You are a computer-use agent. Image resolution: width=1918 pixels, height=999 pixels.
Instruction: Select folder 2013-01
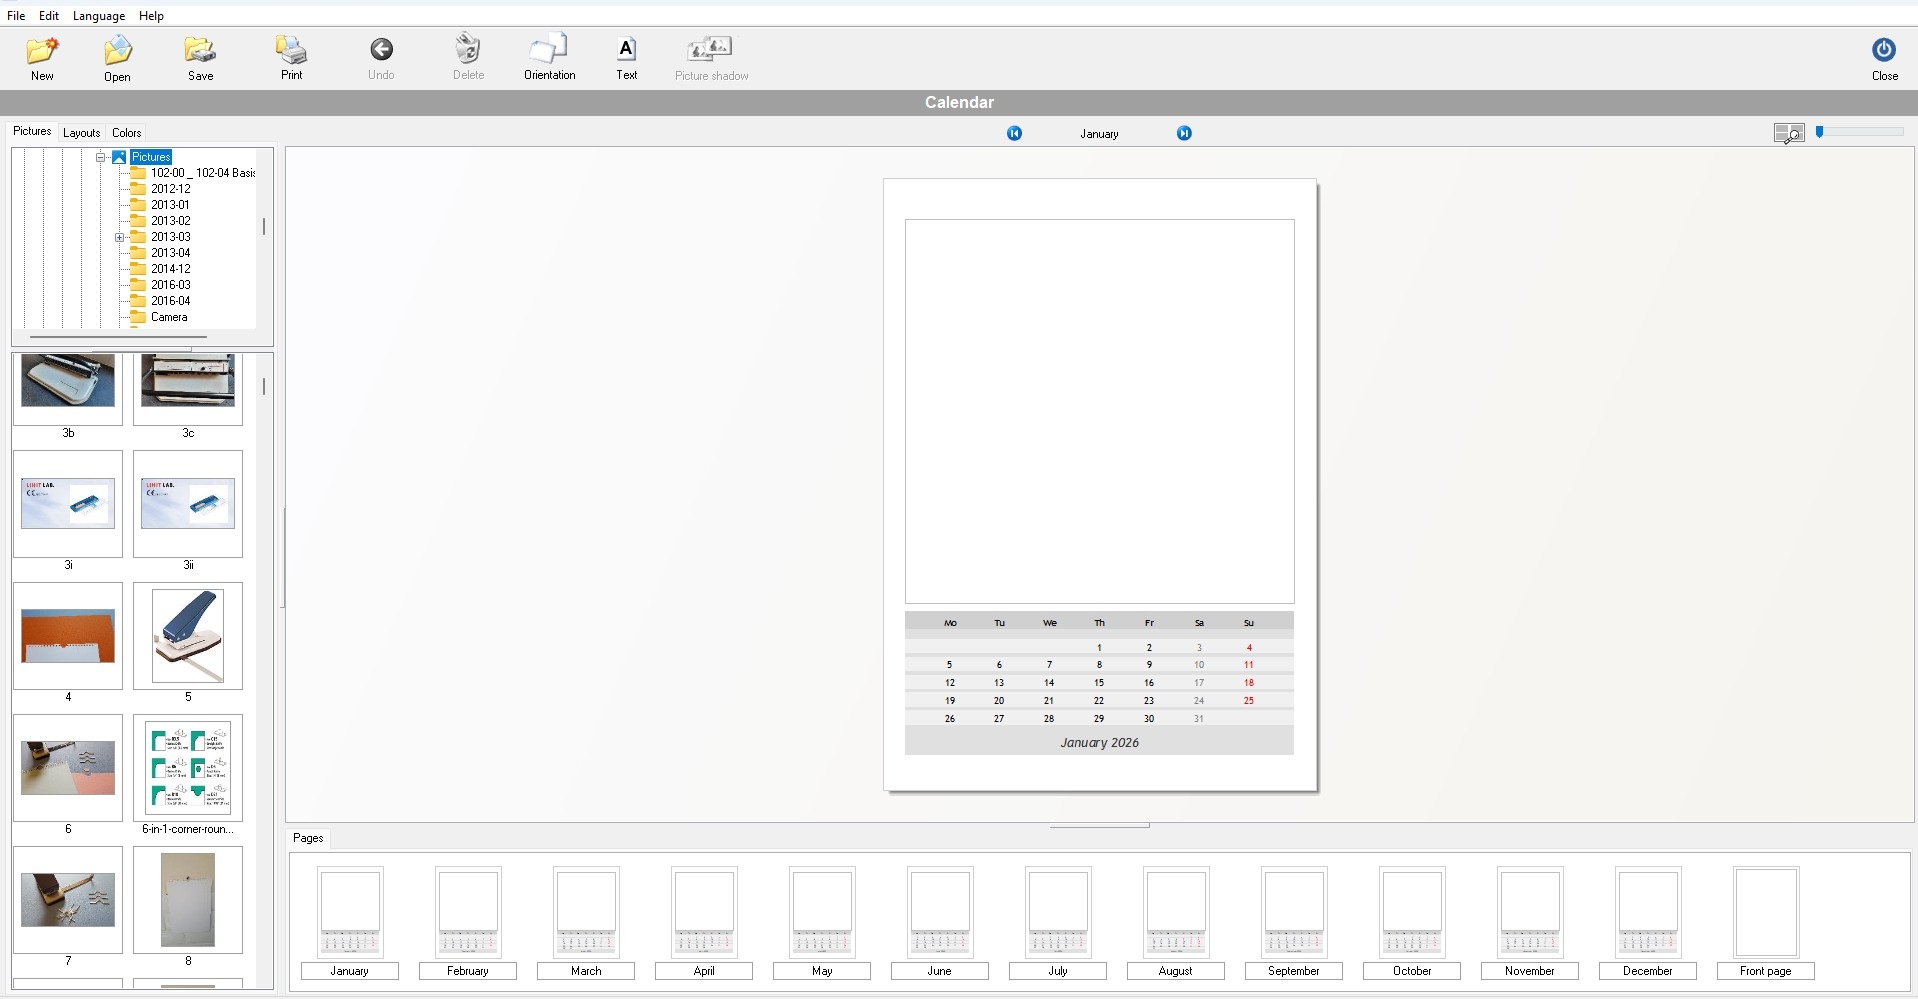coord(171,205)
